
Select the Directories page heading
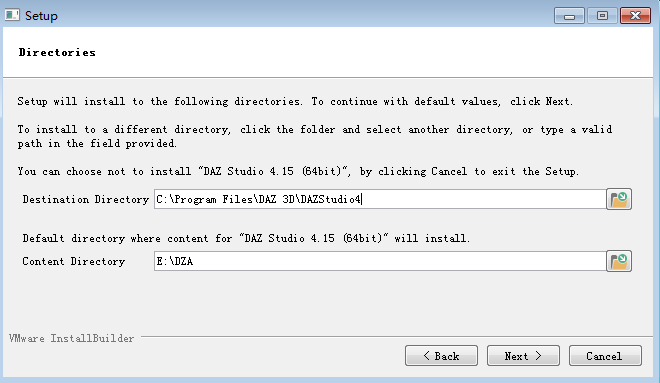point(57,53)
